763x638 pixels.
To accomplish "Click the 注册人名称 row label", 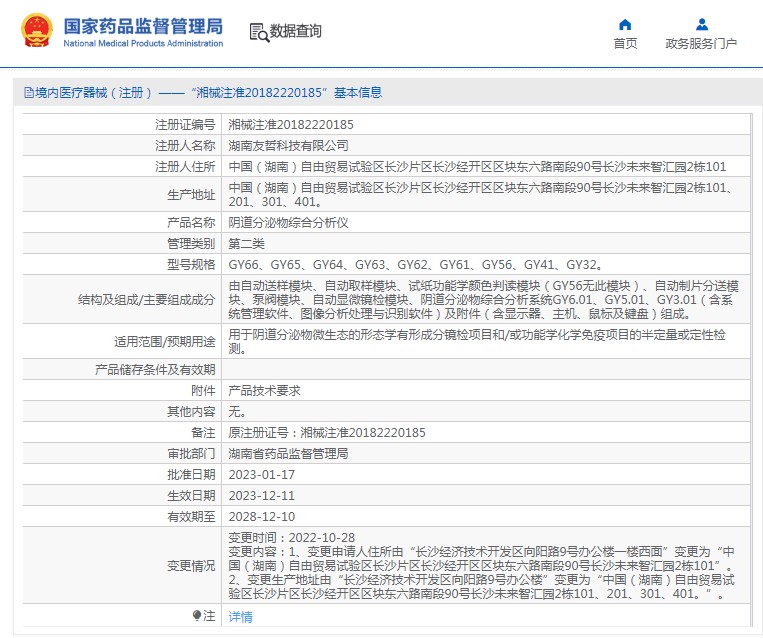I will coord(185,146).
